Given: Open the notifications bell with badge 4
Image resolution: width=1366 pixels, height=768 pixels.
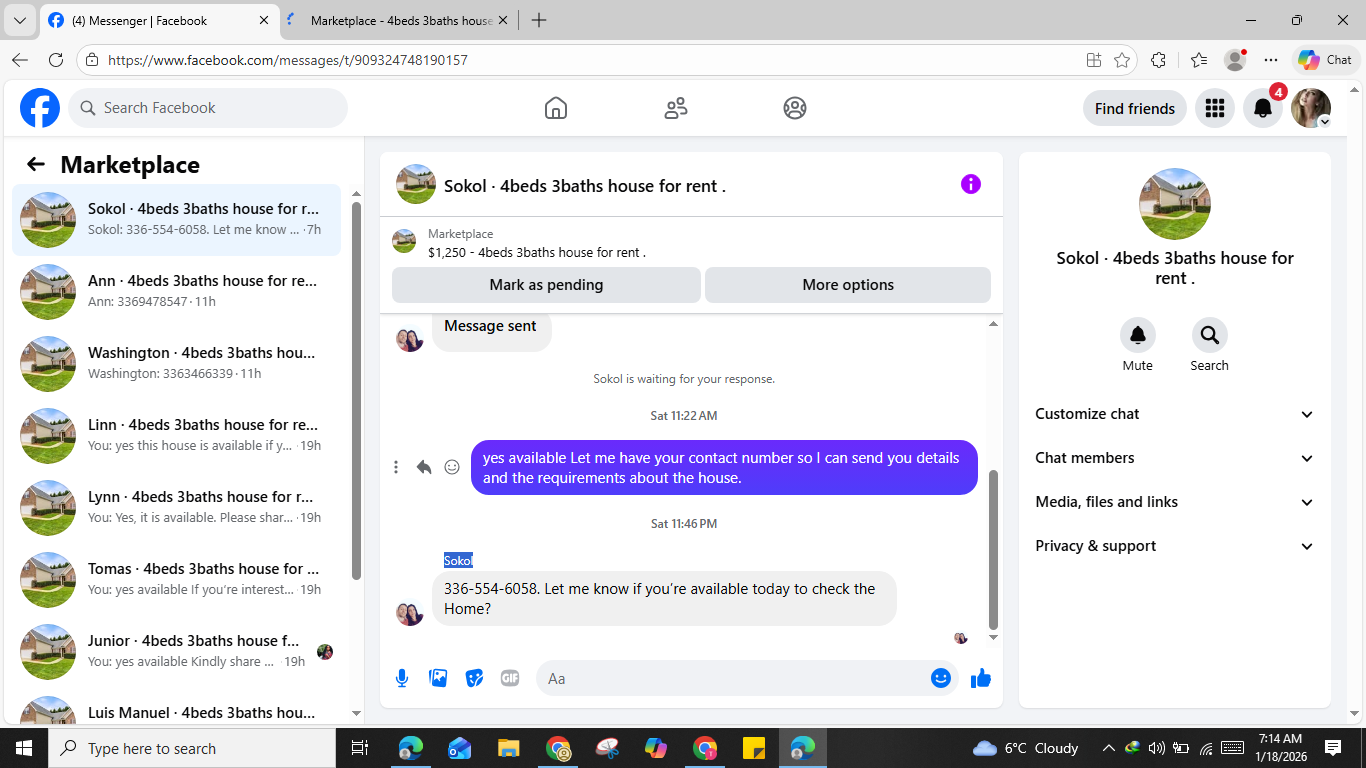Looking at the screenshot, I should tap(1263, 108).
